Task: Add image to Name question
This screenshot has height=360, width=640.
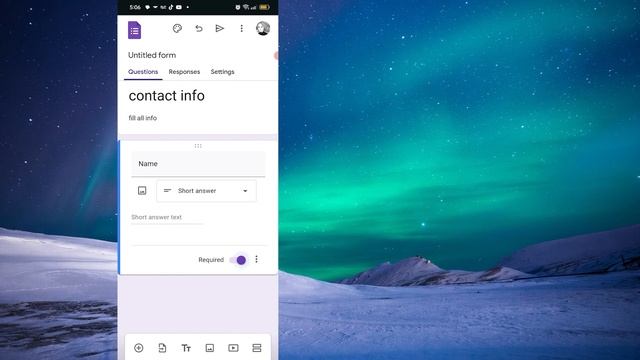Action: (142, 191)
